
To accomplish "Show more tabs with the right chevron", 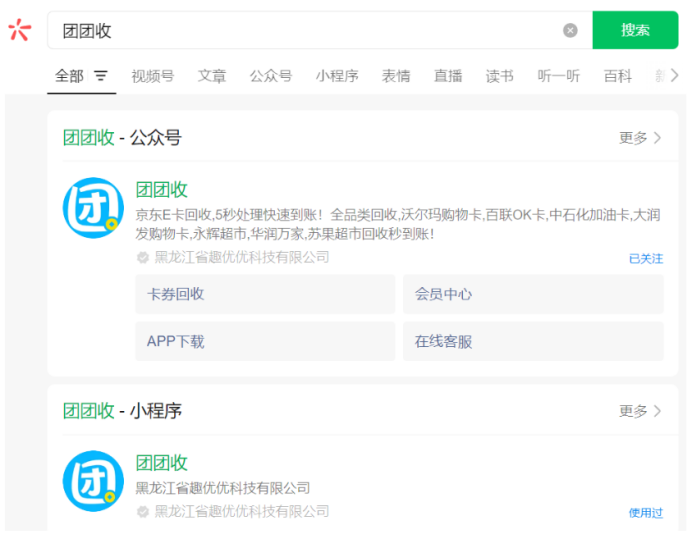I will 674,75.
